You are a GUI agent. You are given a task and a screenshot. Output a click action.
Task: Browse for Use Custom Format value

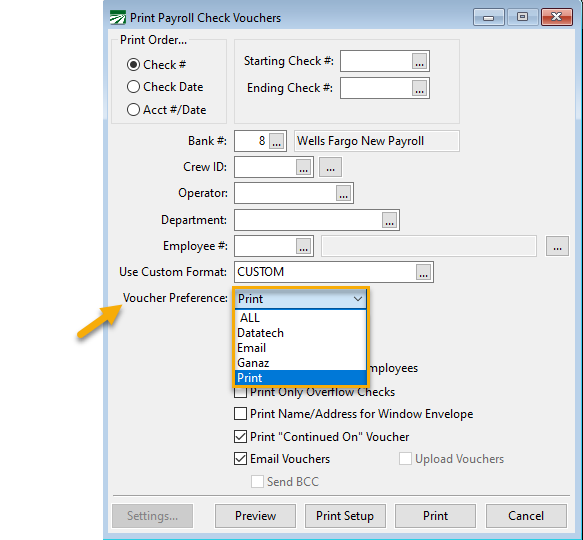click(423, 272)
